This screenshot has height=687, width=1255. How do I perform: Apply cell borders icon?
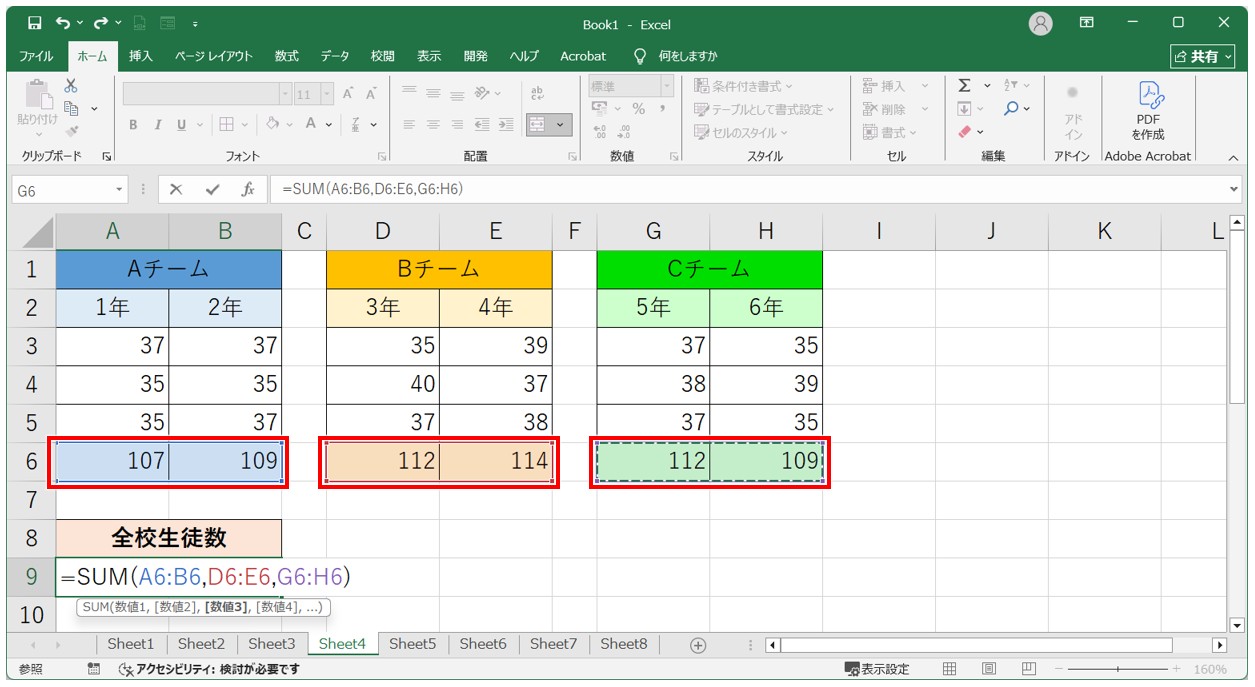(x=226, y=125)
